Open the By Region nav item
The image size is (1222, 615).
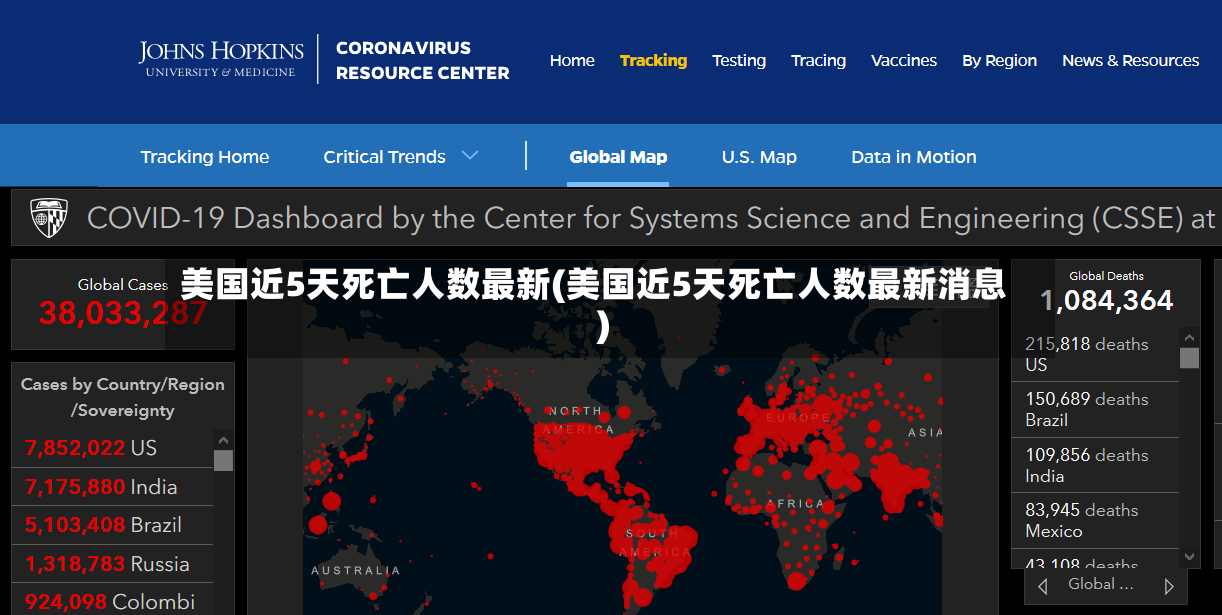(999, 60)
